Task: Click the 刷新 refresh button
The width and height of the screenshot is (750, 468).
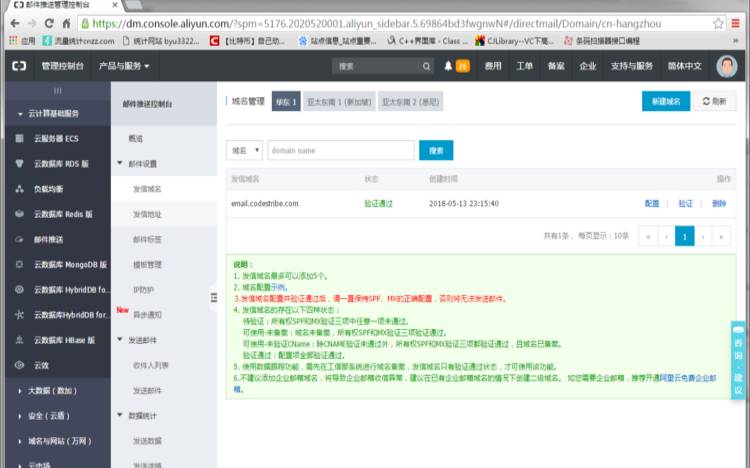Action: (x=715, y=101)
